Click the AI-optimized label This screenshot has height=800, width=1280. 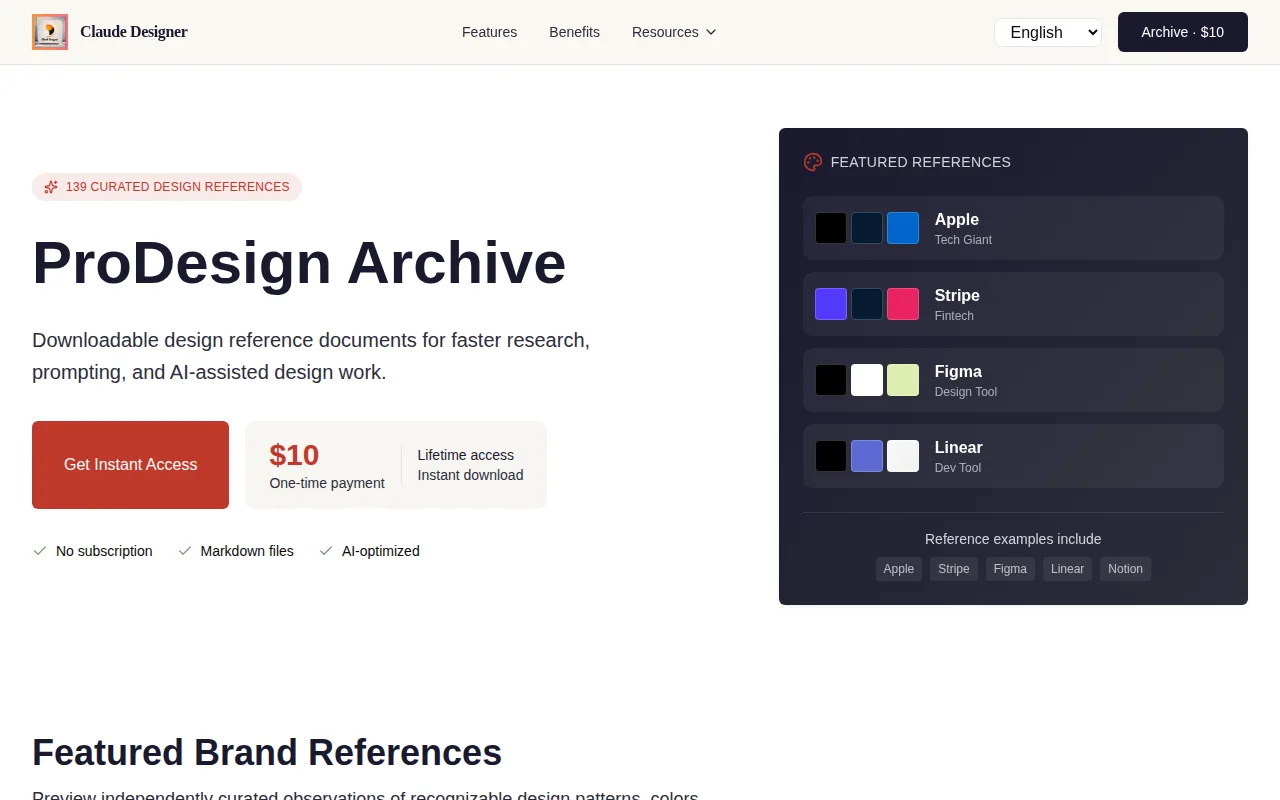pos(381,551)
